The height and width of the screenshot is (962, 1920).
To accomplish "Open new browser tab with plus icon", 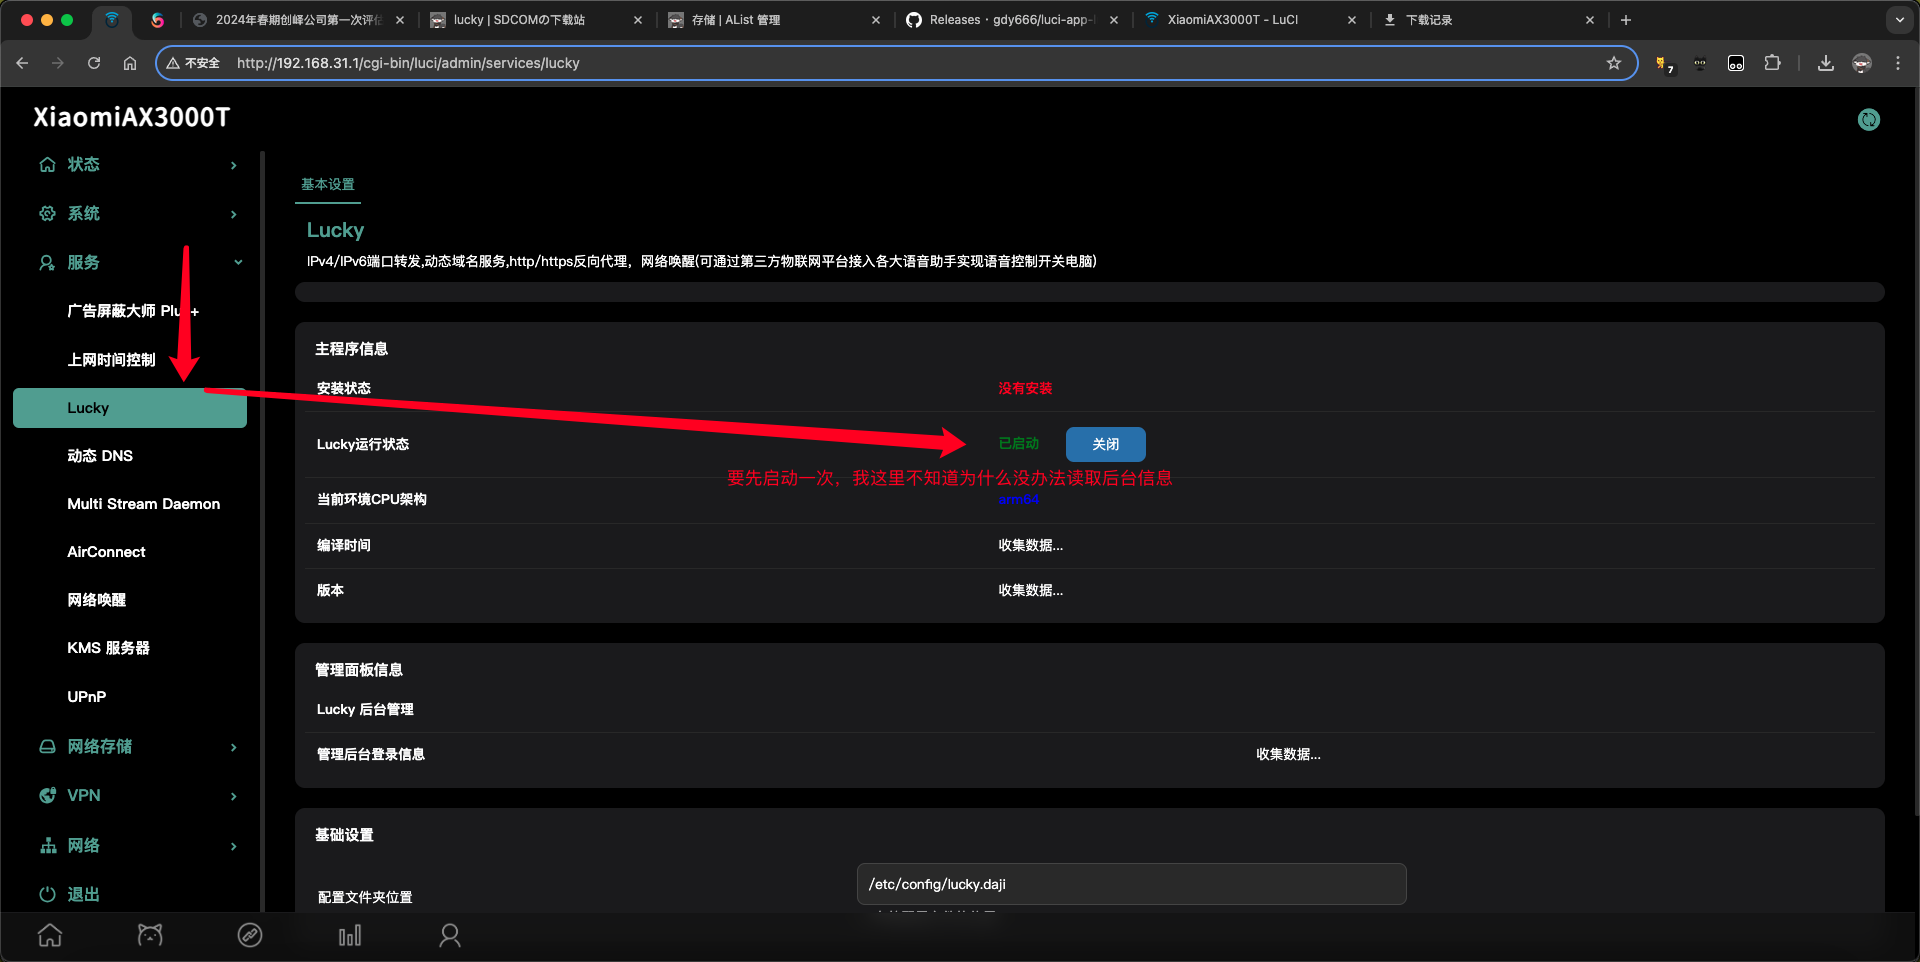I will click(1626, 20).
